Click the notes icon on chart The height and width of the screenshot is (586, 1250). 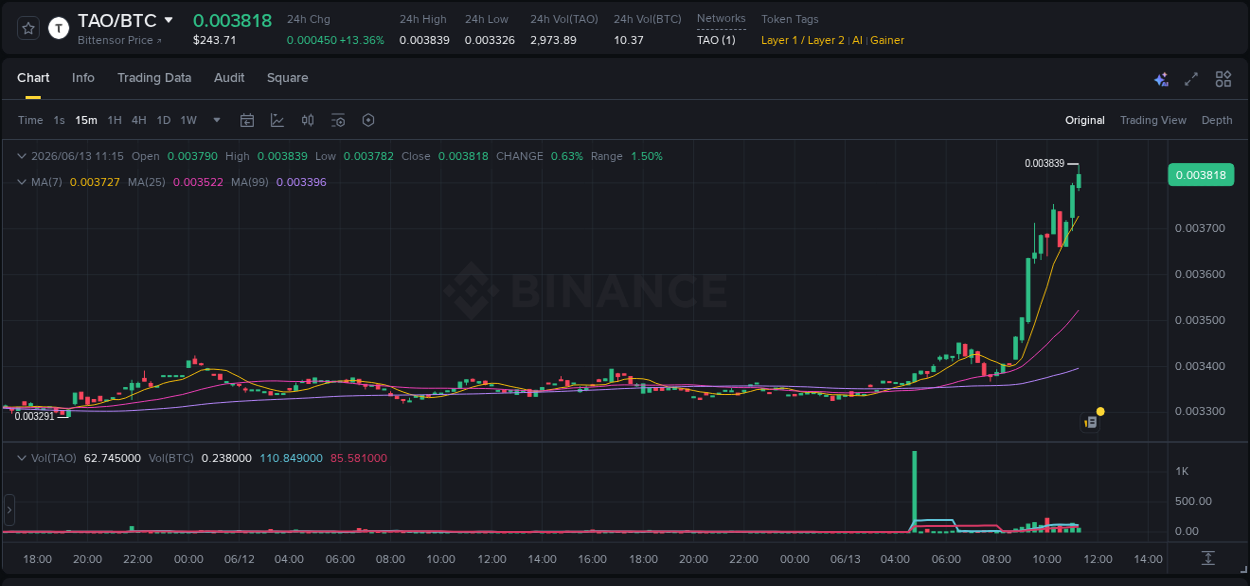(1091, 422)
